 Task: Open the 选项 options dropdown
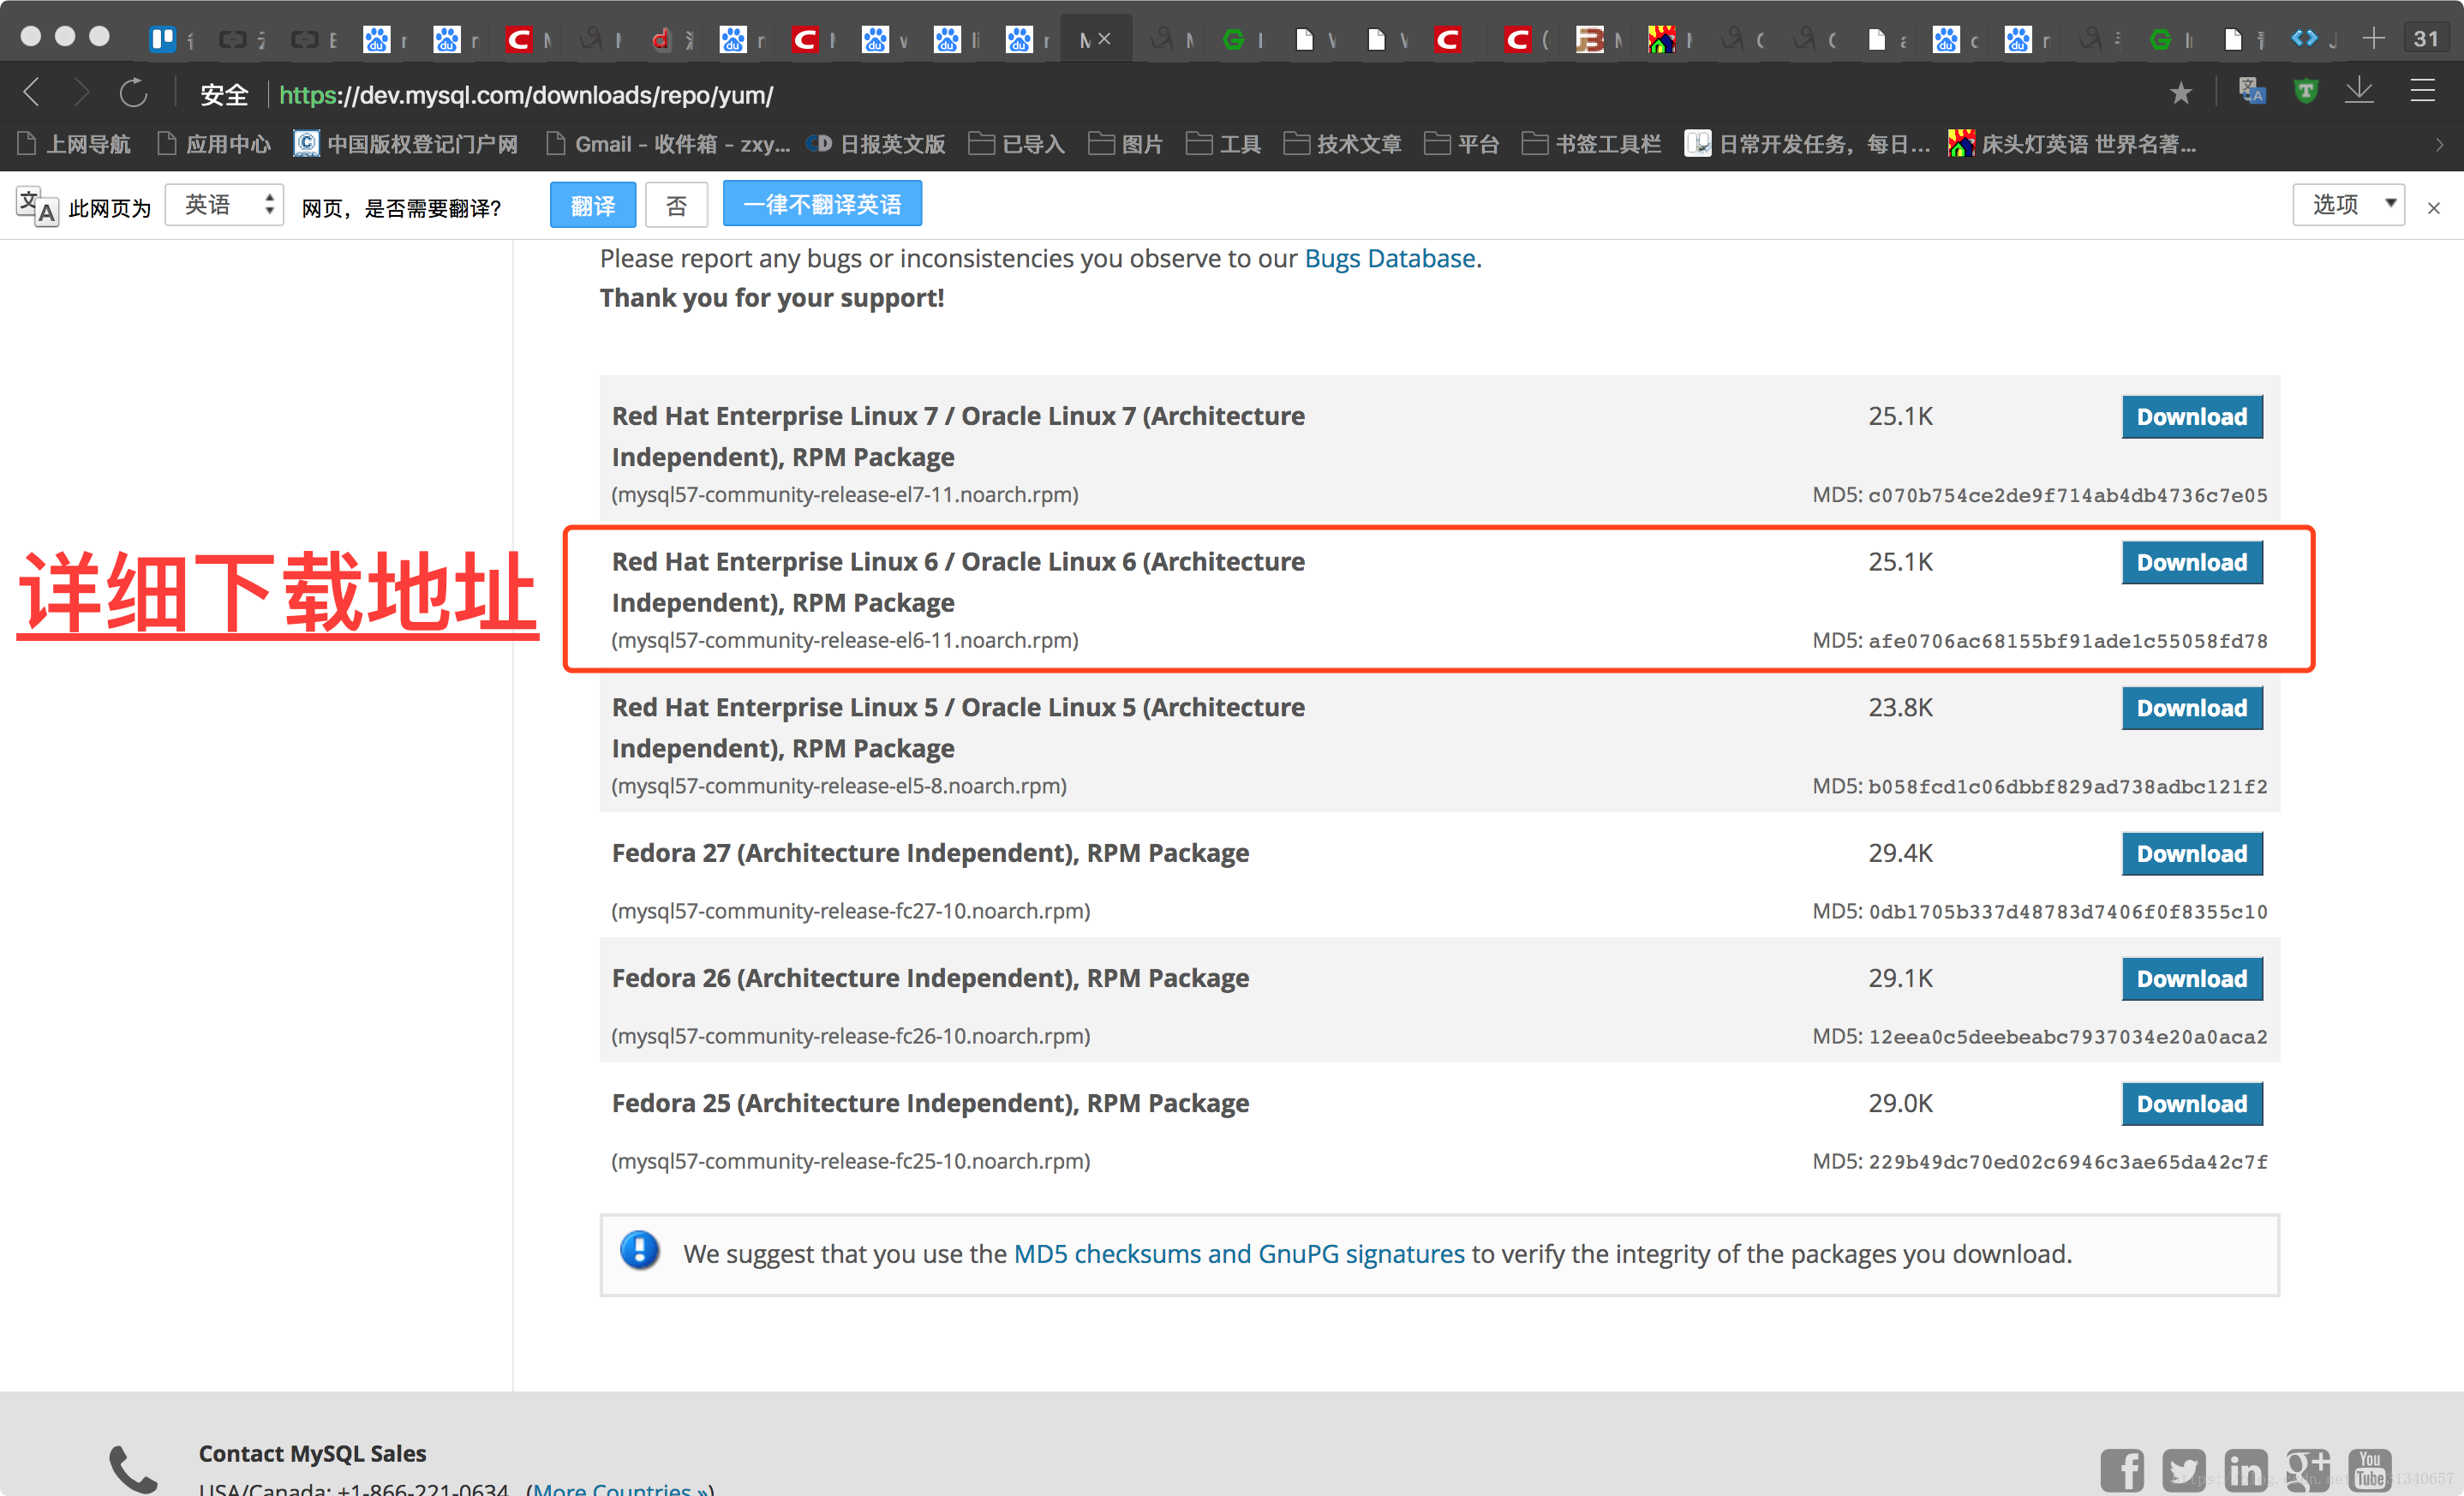coord(2348,204)
